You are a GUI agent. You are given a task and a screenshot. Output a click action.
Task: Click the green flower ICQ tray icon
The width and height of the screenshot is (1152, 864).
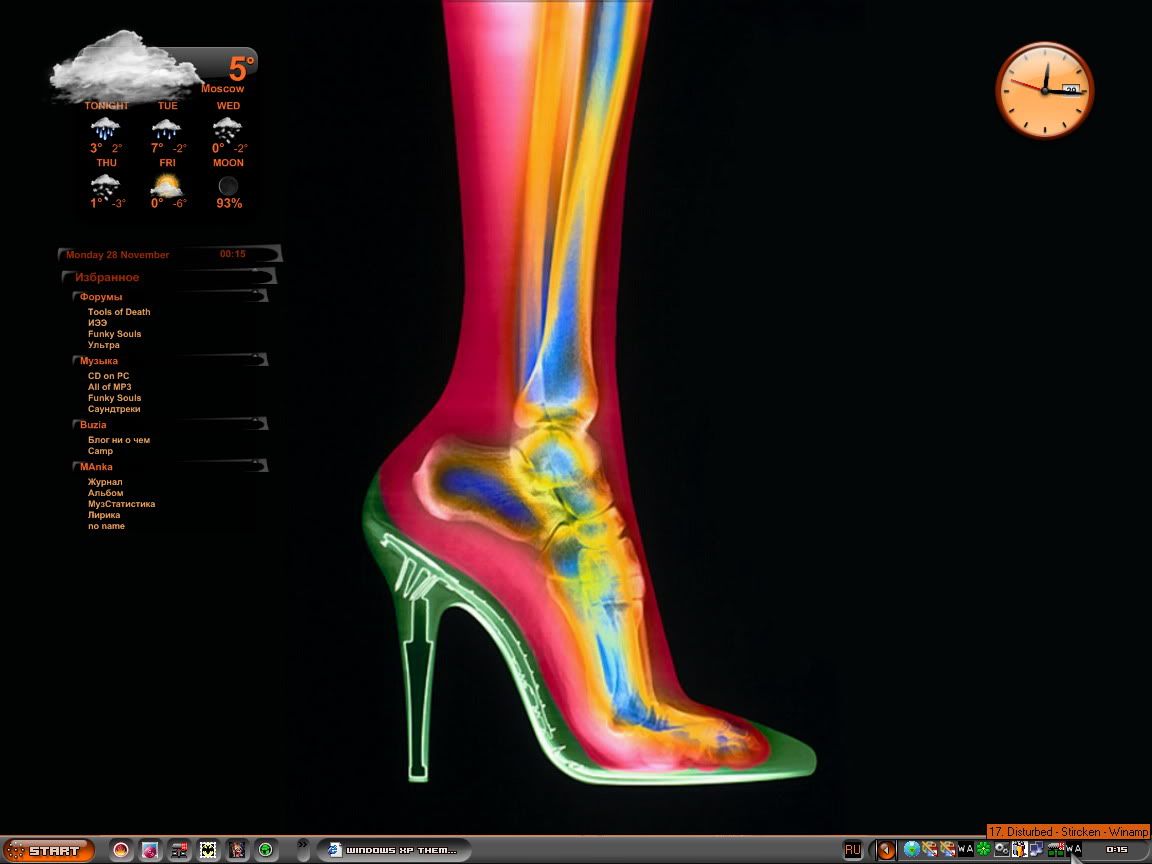point(983,850)
